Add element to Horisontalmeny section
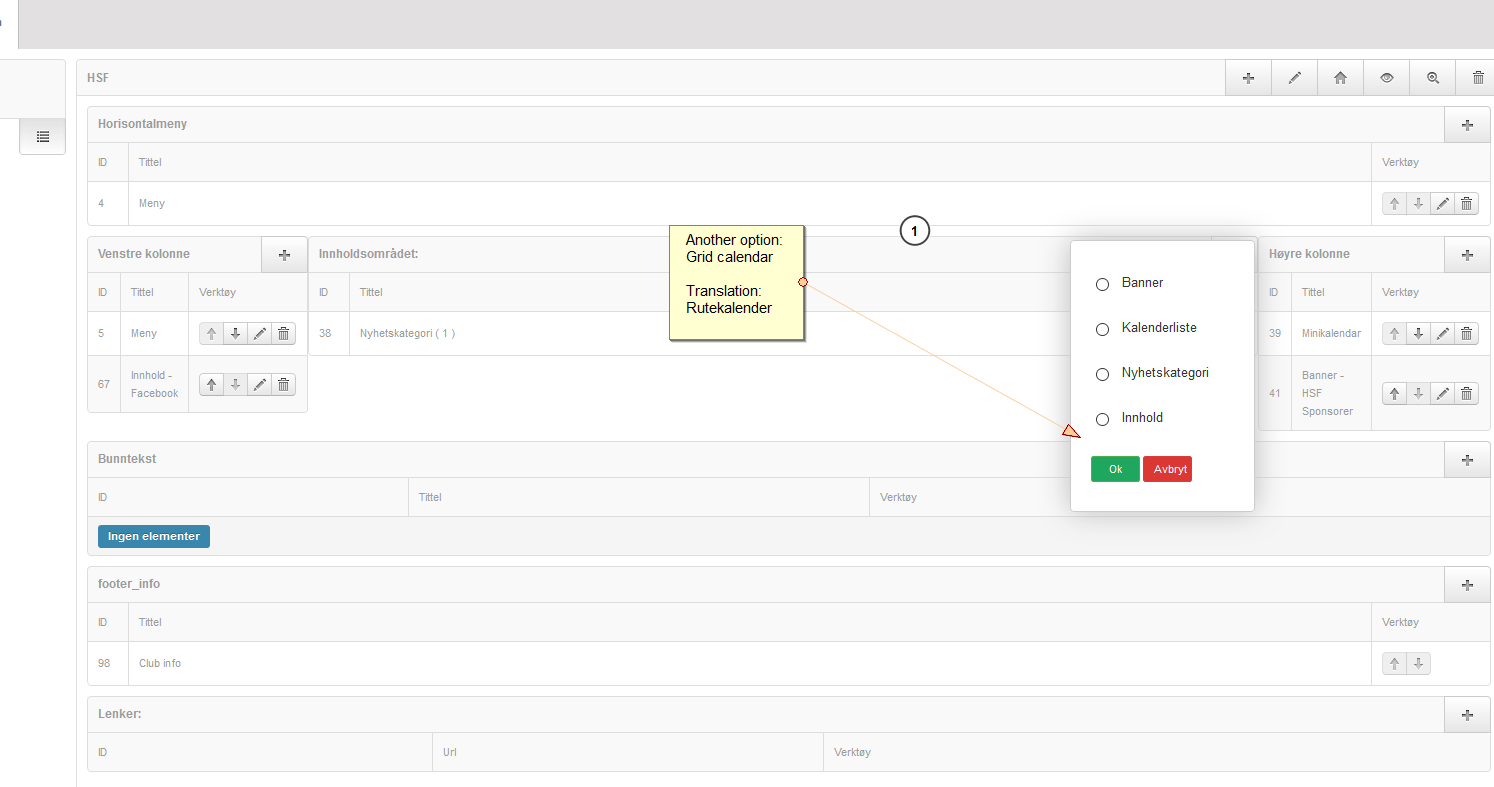This screenshot has height=787, width=1494. [x=1467, y=125]
